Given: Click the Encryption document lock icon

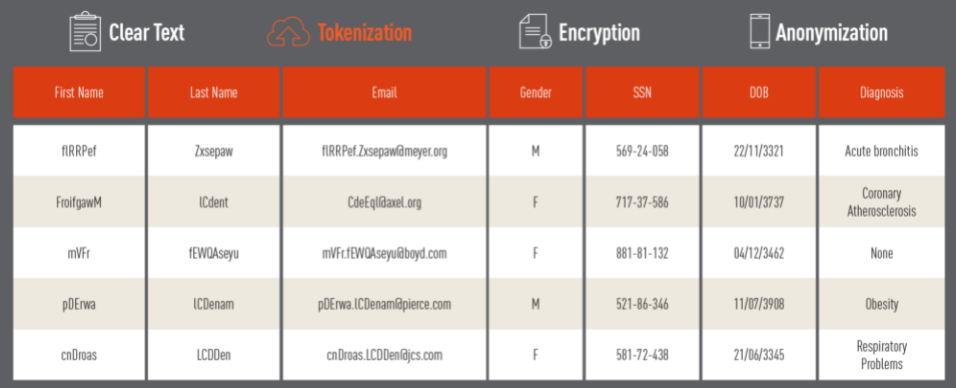Looking at the screenshot, I should (535, 32).
